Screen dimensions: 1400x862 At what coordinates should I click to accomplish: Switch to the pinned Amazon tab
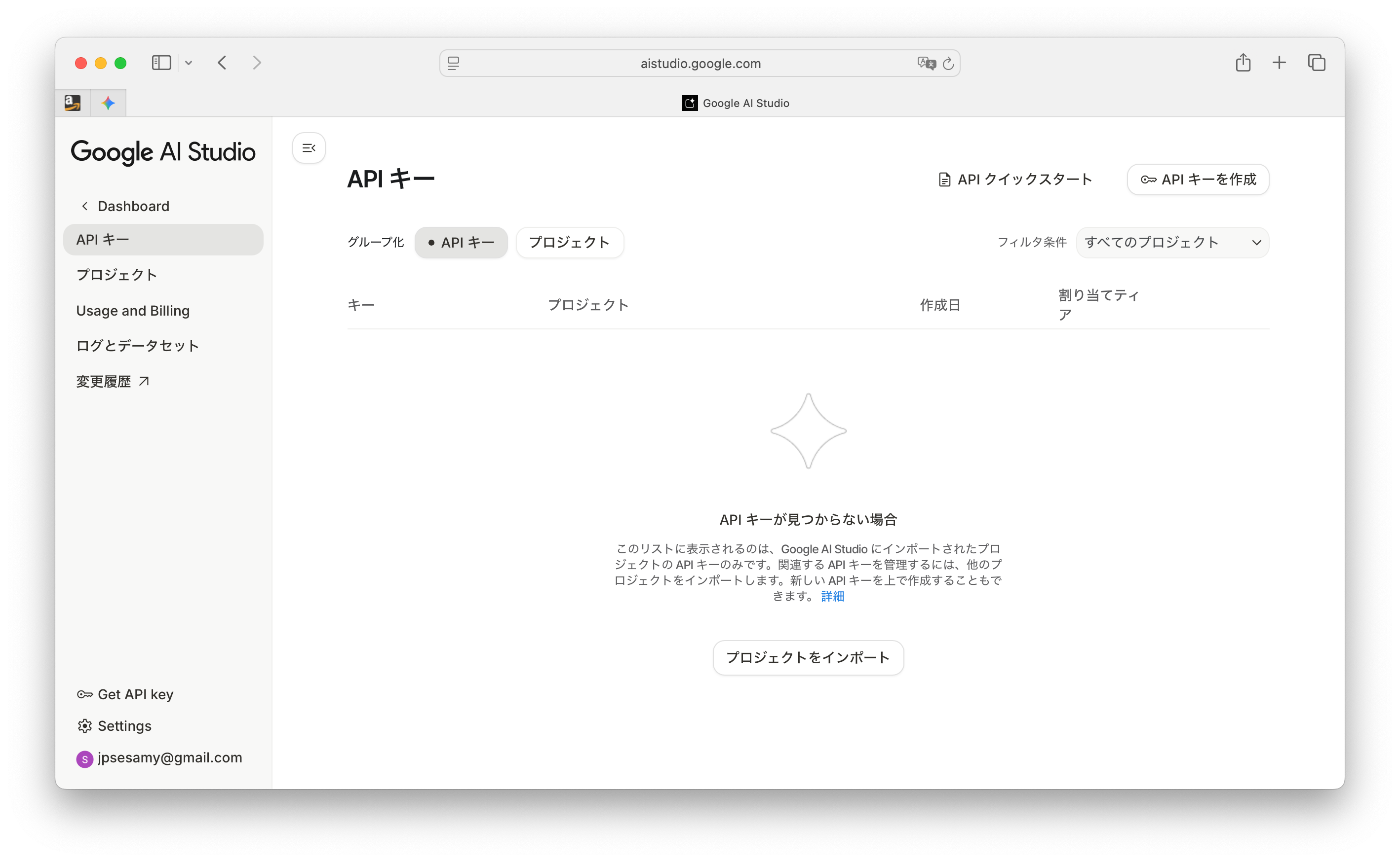[x=72, y=103]
